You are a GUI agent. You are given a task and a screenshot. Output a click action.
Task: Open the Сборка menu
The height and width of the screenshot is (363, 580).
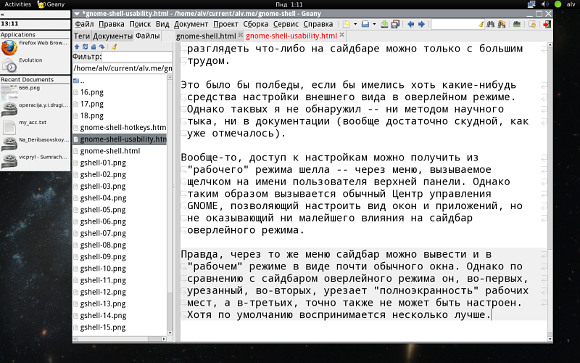[256, 24]
